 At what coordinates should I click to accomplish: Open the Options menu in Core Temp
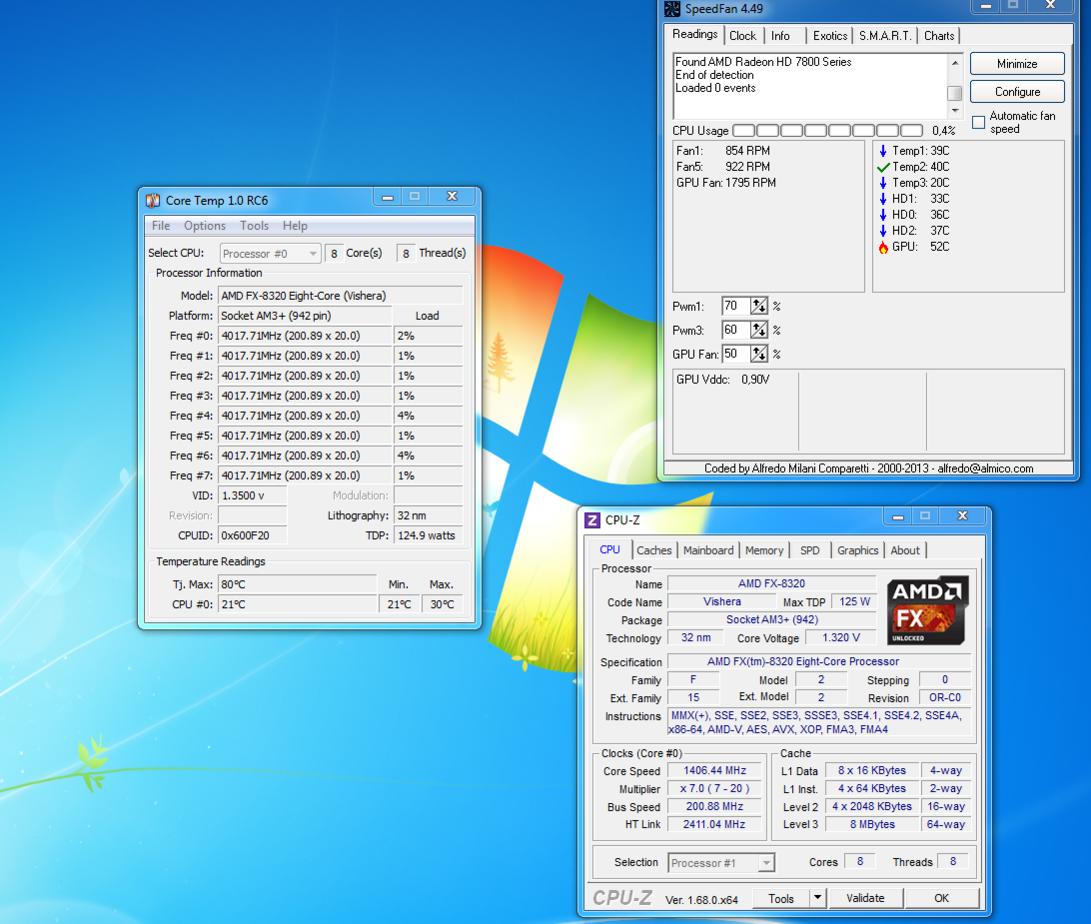tap(205, 225)
